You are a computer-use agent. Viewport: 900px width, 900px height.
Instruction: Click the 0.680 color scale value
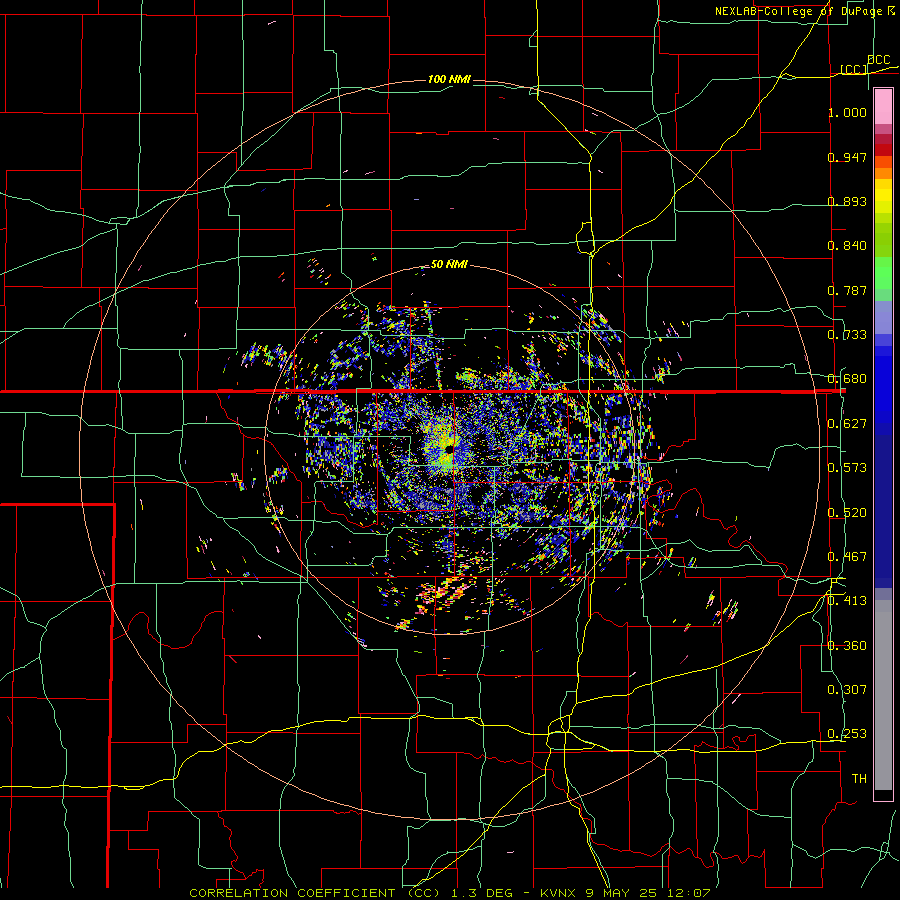tap(847, 379)
